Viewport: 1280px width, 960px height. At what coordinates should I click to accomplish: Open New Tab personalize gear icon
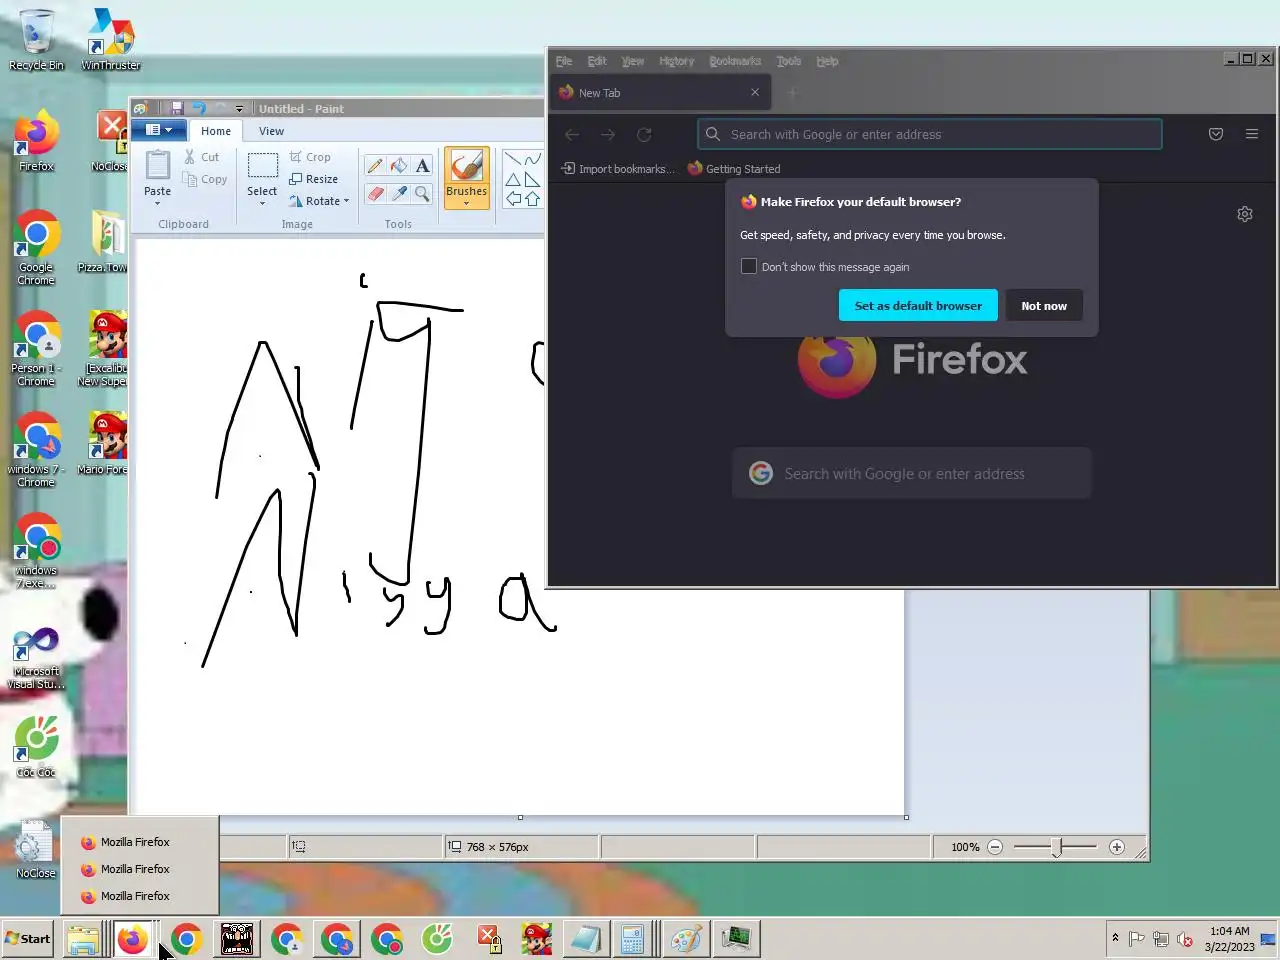(1245, 214)
